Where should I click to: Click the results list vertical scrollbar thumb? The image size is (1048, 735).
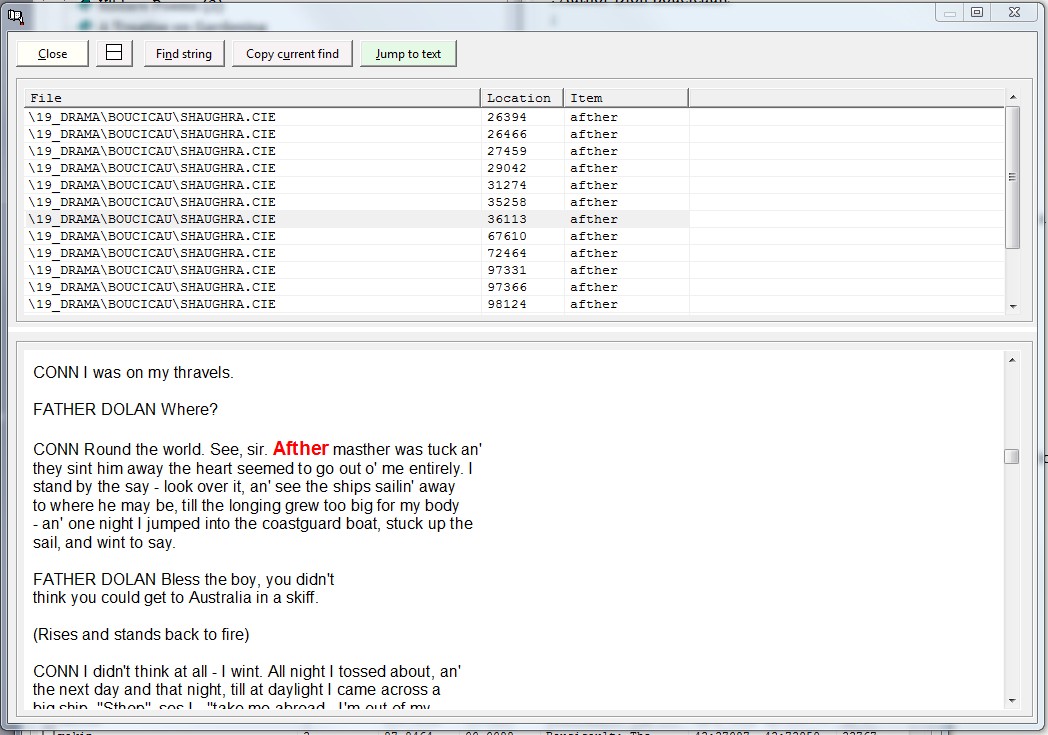point(1012,177)
